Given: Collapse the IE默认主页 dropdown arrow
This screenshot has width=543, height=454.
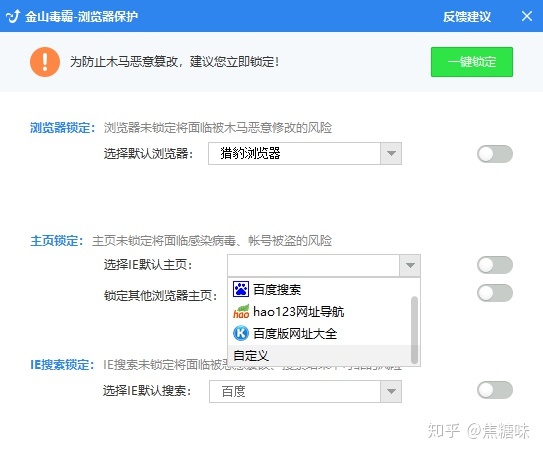Looking at the screenshot, I should point(410,265).
